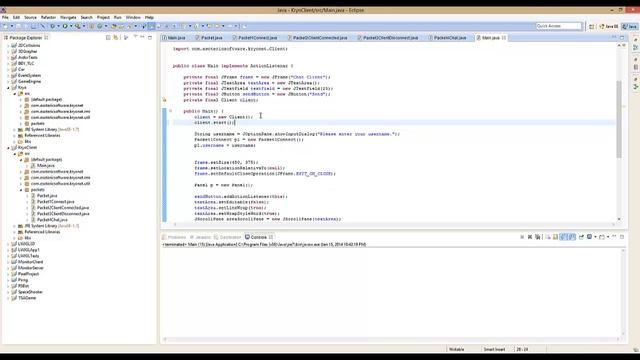Click the Smart Insert status bar entry
Image resolution: width=640 pixels, height=360 pixels.
[x=494, y=349]
